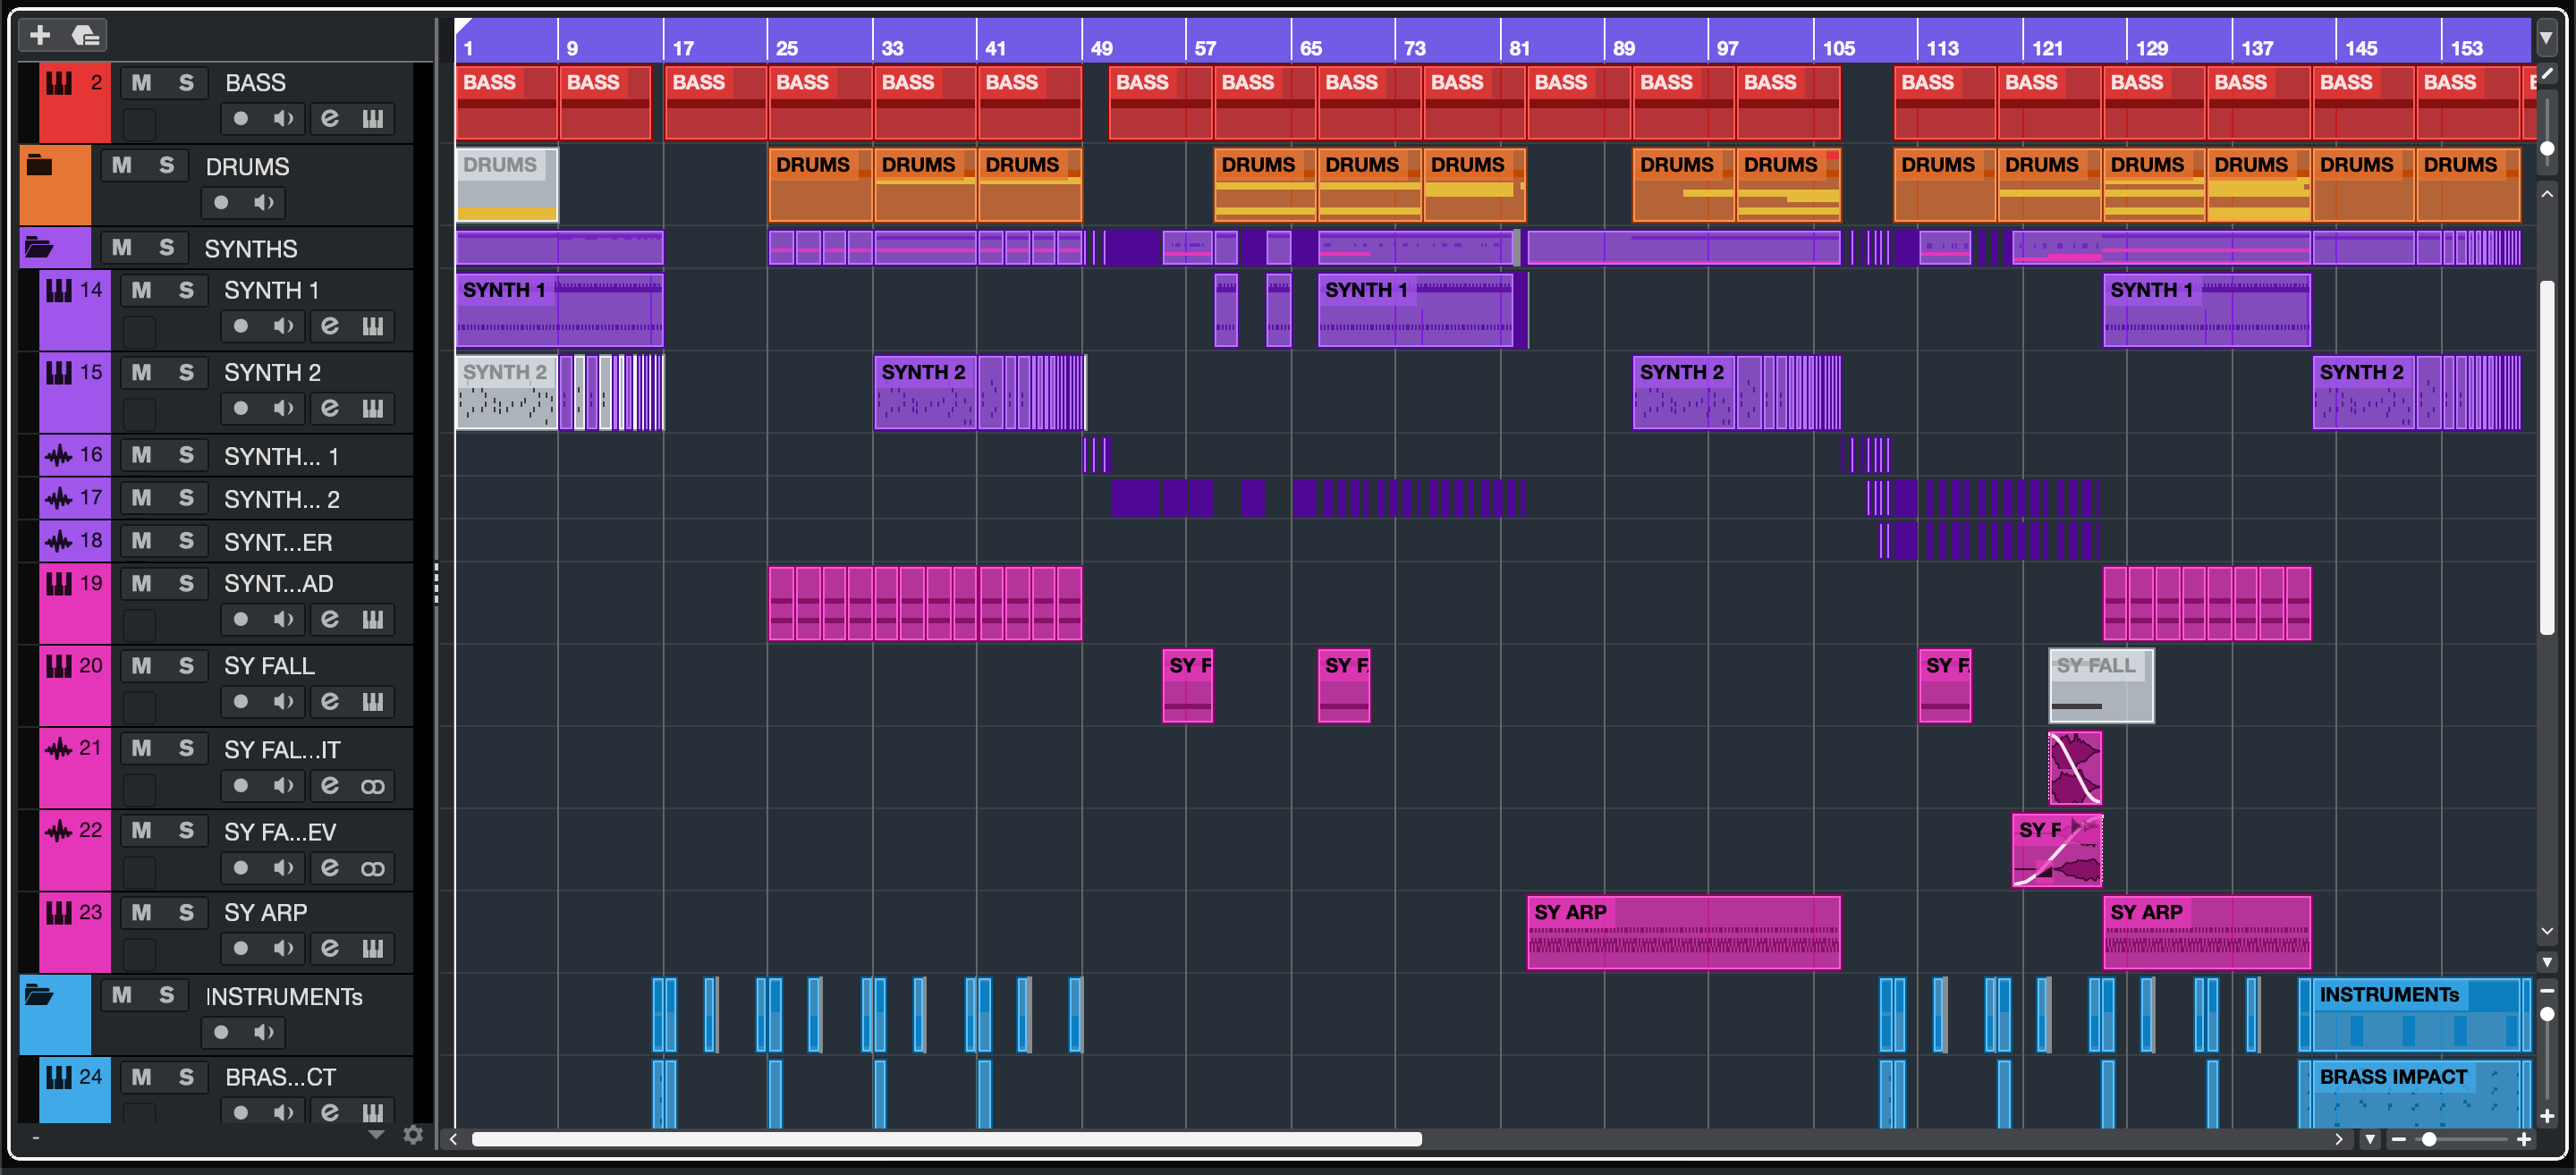The image size is (2576, 1175).
Task: Open track presets icon next to plus
Action: coord(86,36)
